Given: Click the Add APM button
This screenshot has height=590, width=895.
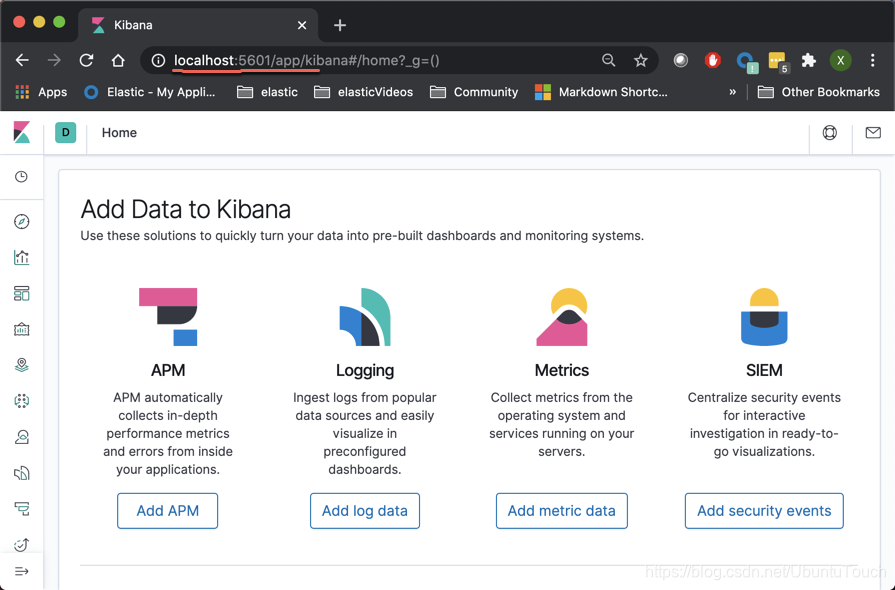Looking at the screenshot, I should [168, 511].
